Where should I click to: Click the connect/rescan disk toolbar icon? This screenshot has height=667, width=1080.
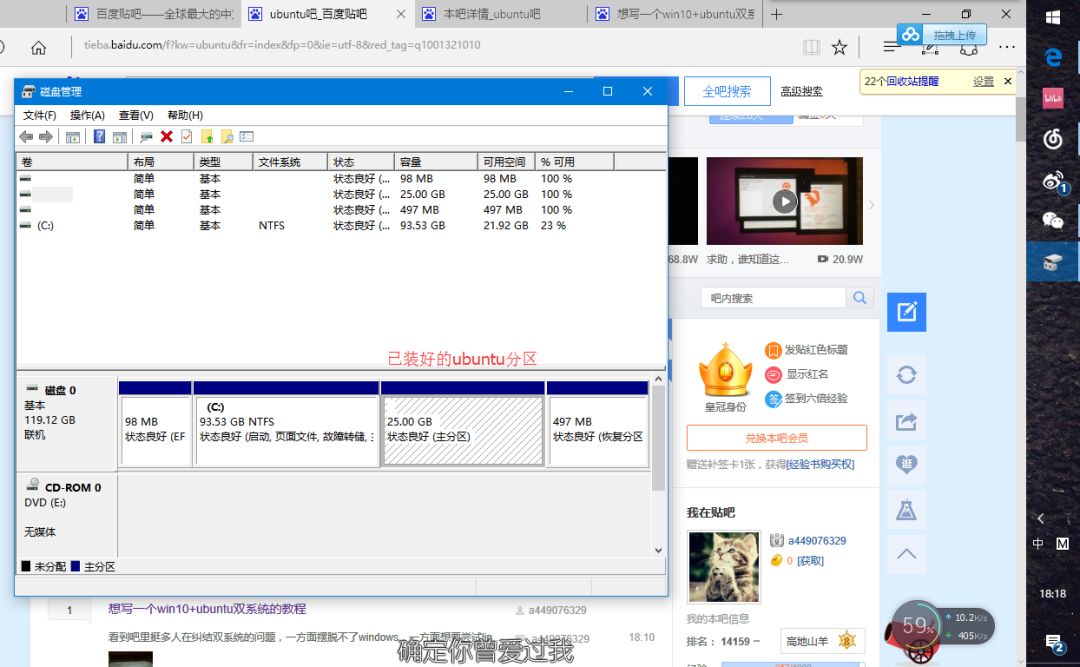145,137
